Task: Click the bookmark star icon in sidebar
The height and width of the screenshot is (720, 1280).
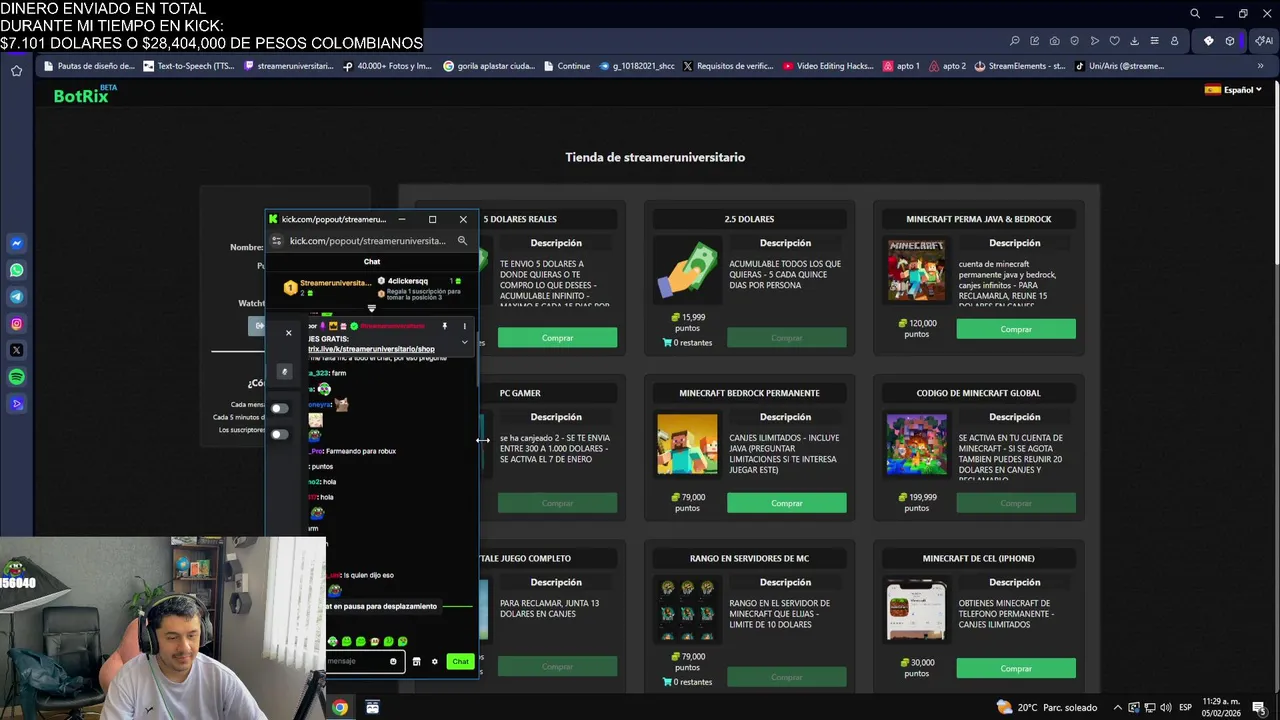Action: pyautogui.click(x=16, y=71)
